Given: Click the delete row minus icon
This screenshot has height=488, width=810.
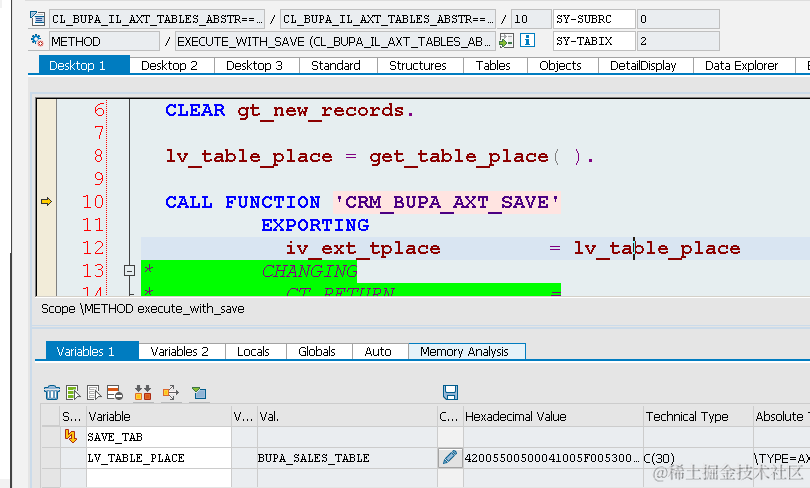Looking at the screenshot, I should coord(115,392).
